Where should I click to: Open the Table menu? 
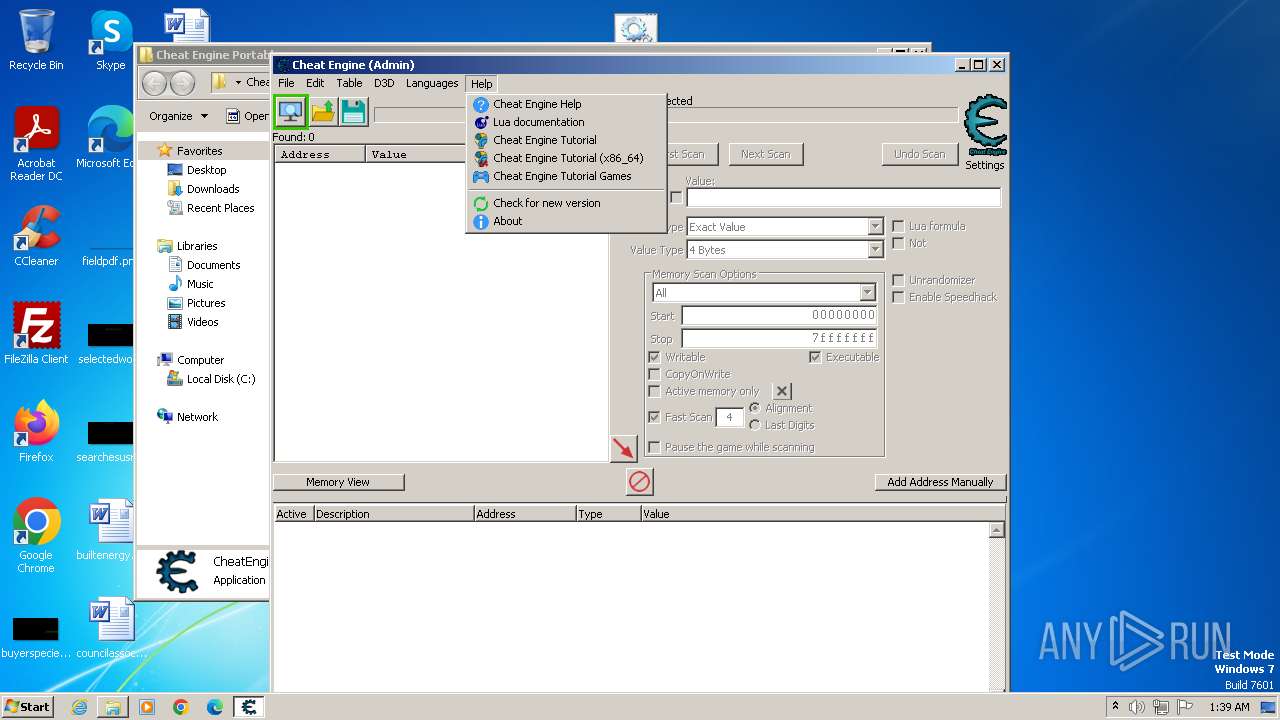tap(349, 83)
